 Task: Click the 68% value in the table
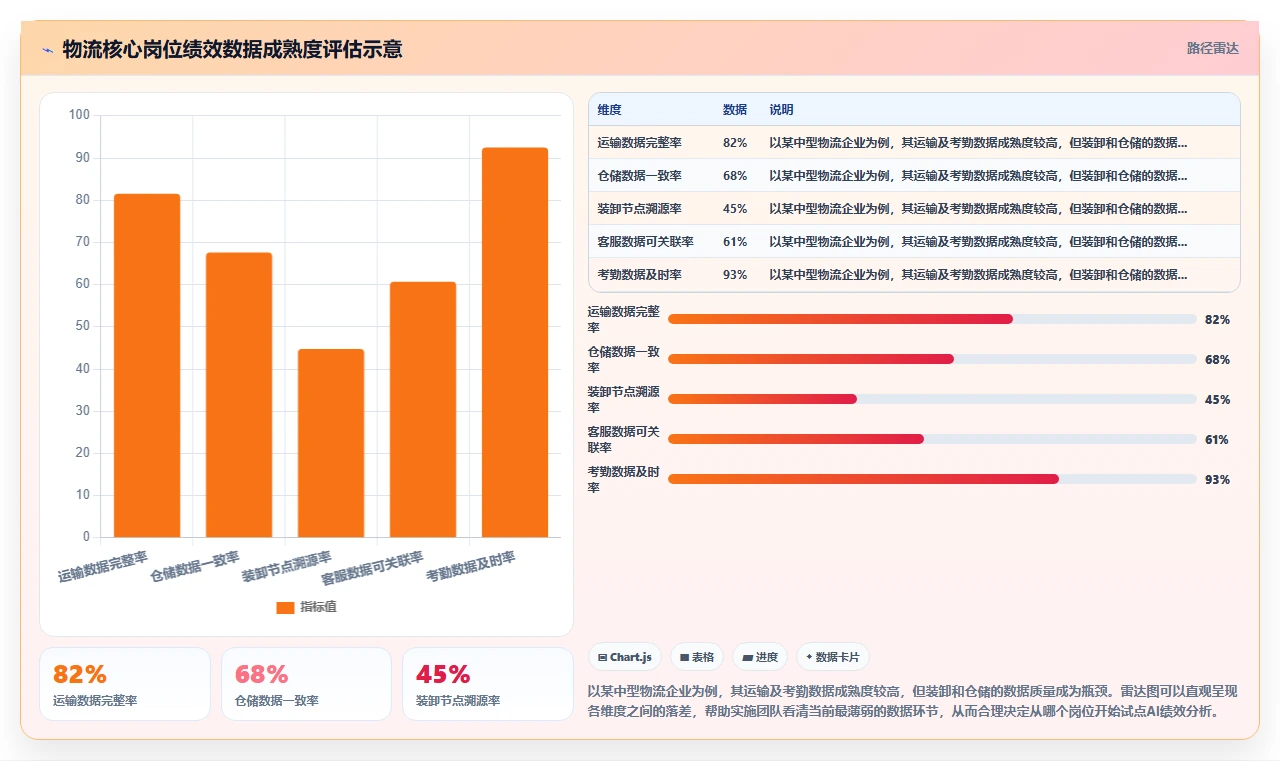click(x=735, y=176)
